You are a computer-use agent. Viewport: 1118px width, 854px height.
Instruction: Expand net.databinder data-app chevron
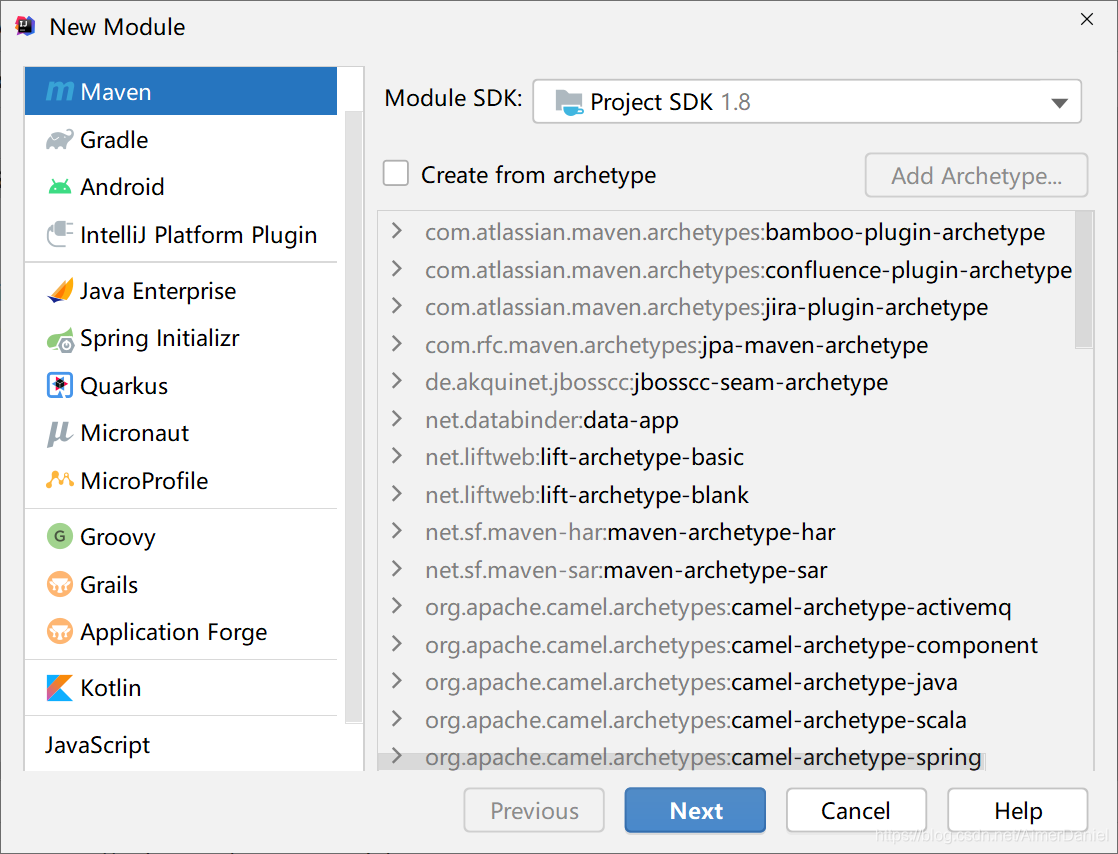(397, 418)
